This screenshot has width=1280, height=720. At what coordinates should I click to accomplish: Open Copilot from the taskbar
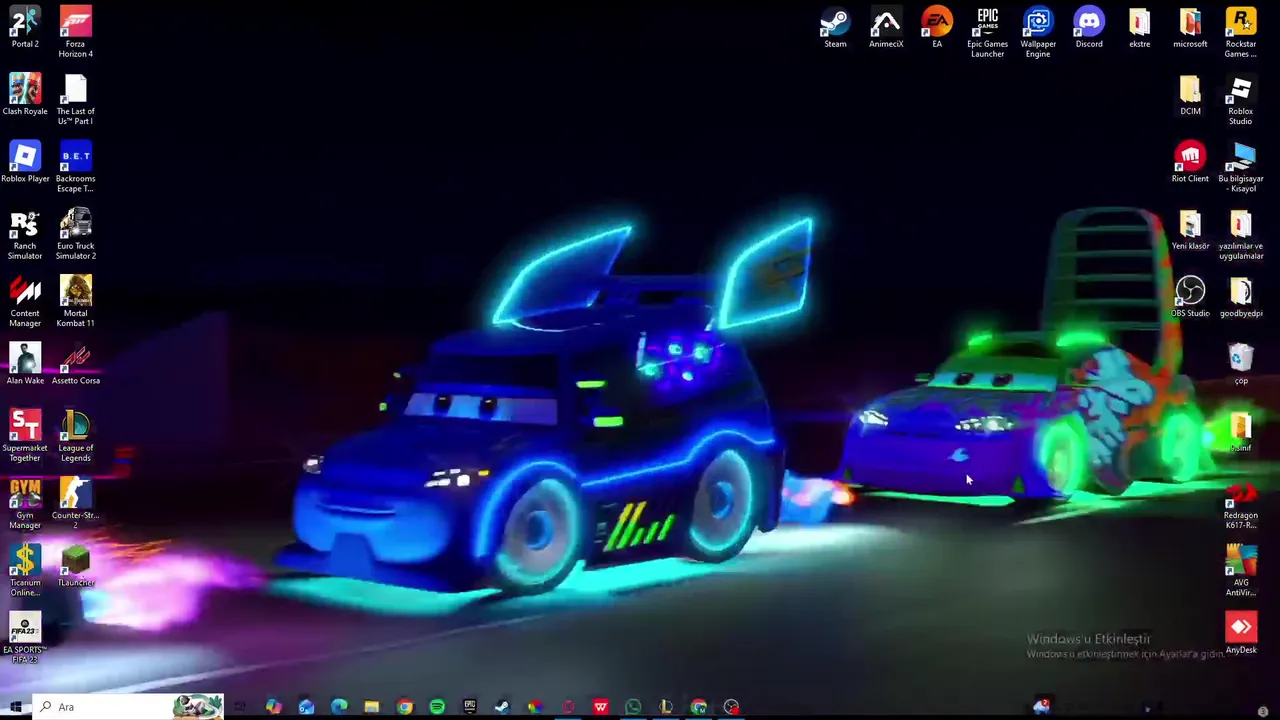click(273, 707)
